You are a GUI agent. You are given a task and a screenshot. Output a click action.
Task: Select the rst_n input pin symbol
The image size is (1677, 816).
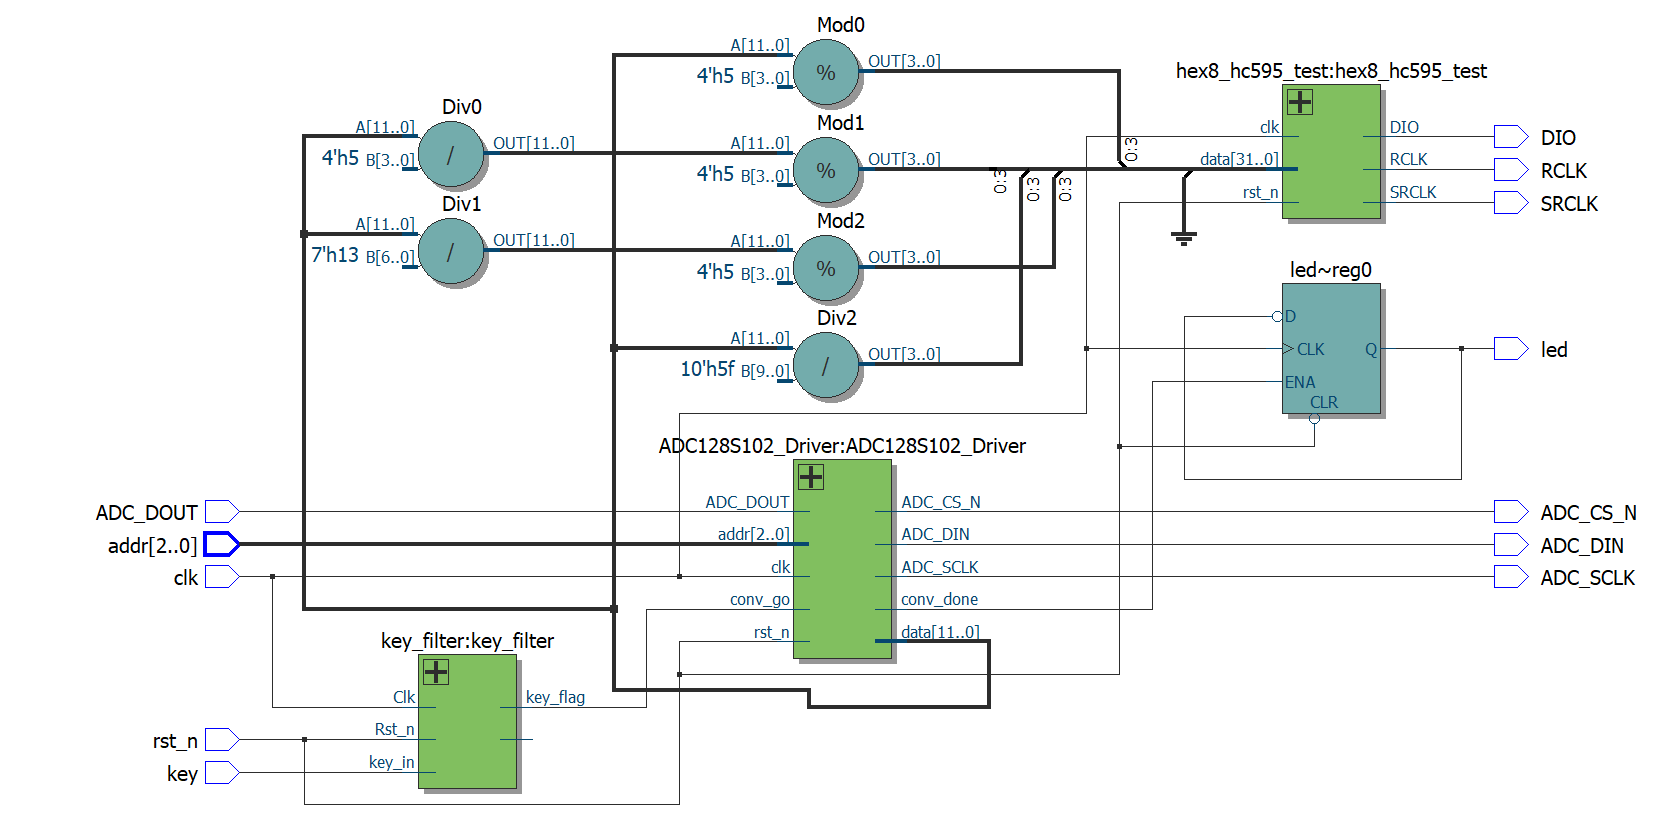[x=222, y=740]
